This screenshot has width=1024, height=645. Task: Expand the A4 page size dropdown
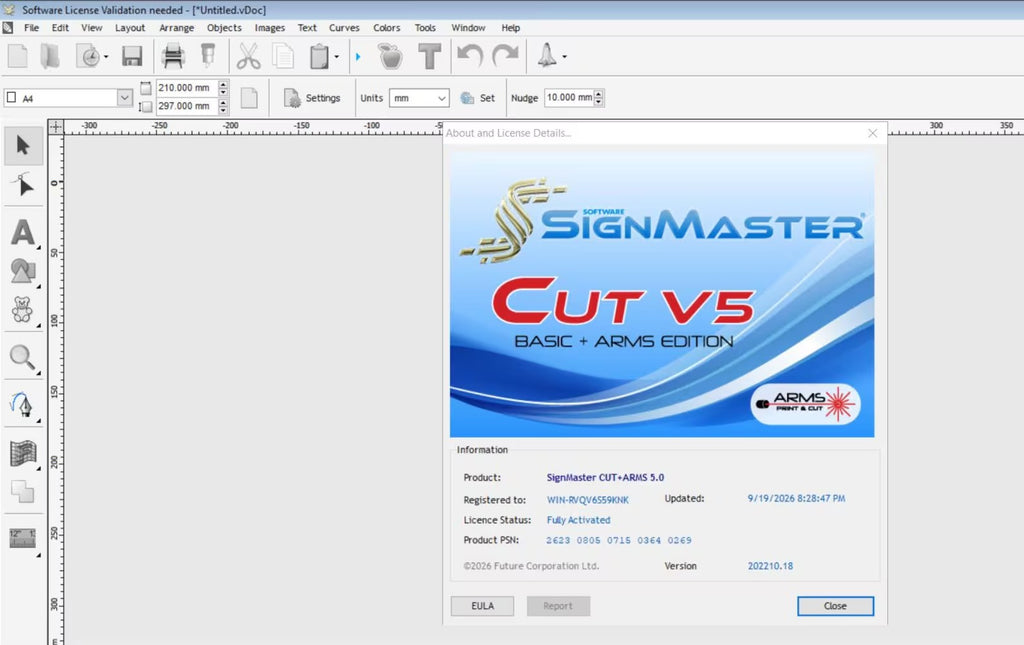(x=125, y=98)
